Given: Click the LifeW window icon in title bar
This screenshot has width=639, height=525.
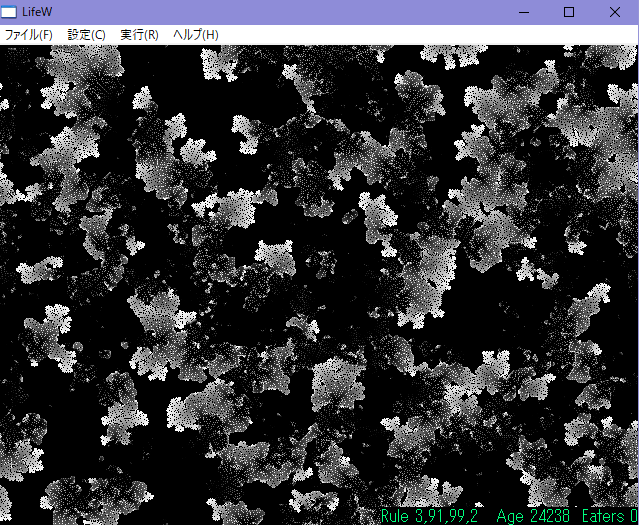Looking at the screenshot, I should pyautogui.click(x=10, y=12).
